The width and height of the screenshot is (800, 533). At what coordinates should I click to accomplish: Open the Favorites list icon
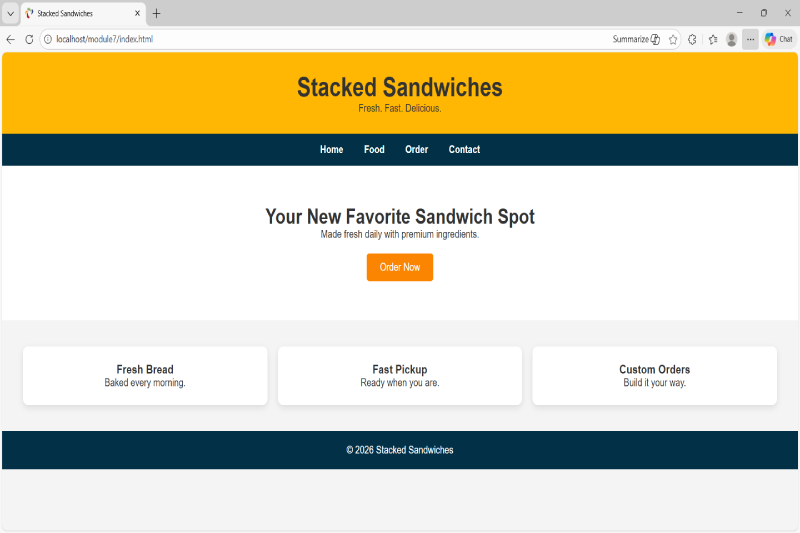pyautogui.click(x=713, y=39)
